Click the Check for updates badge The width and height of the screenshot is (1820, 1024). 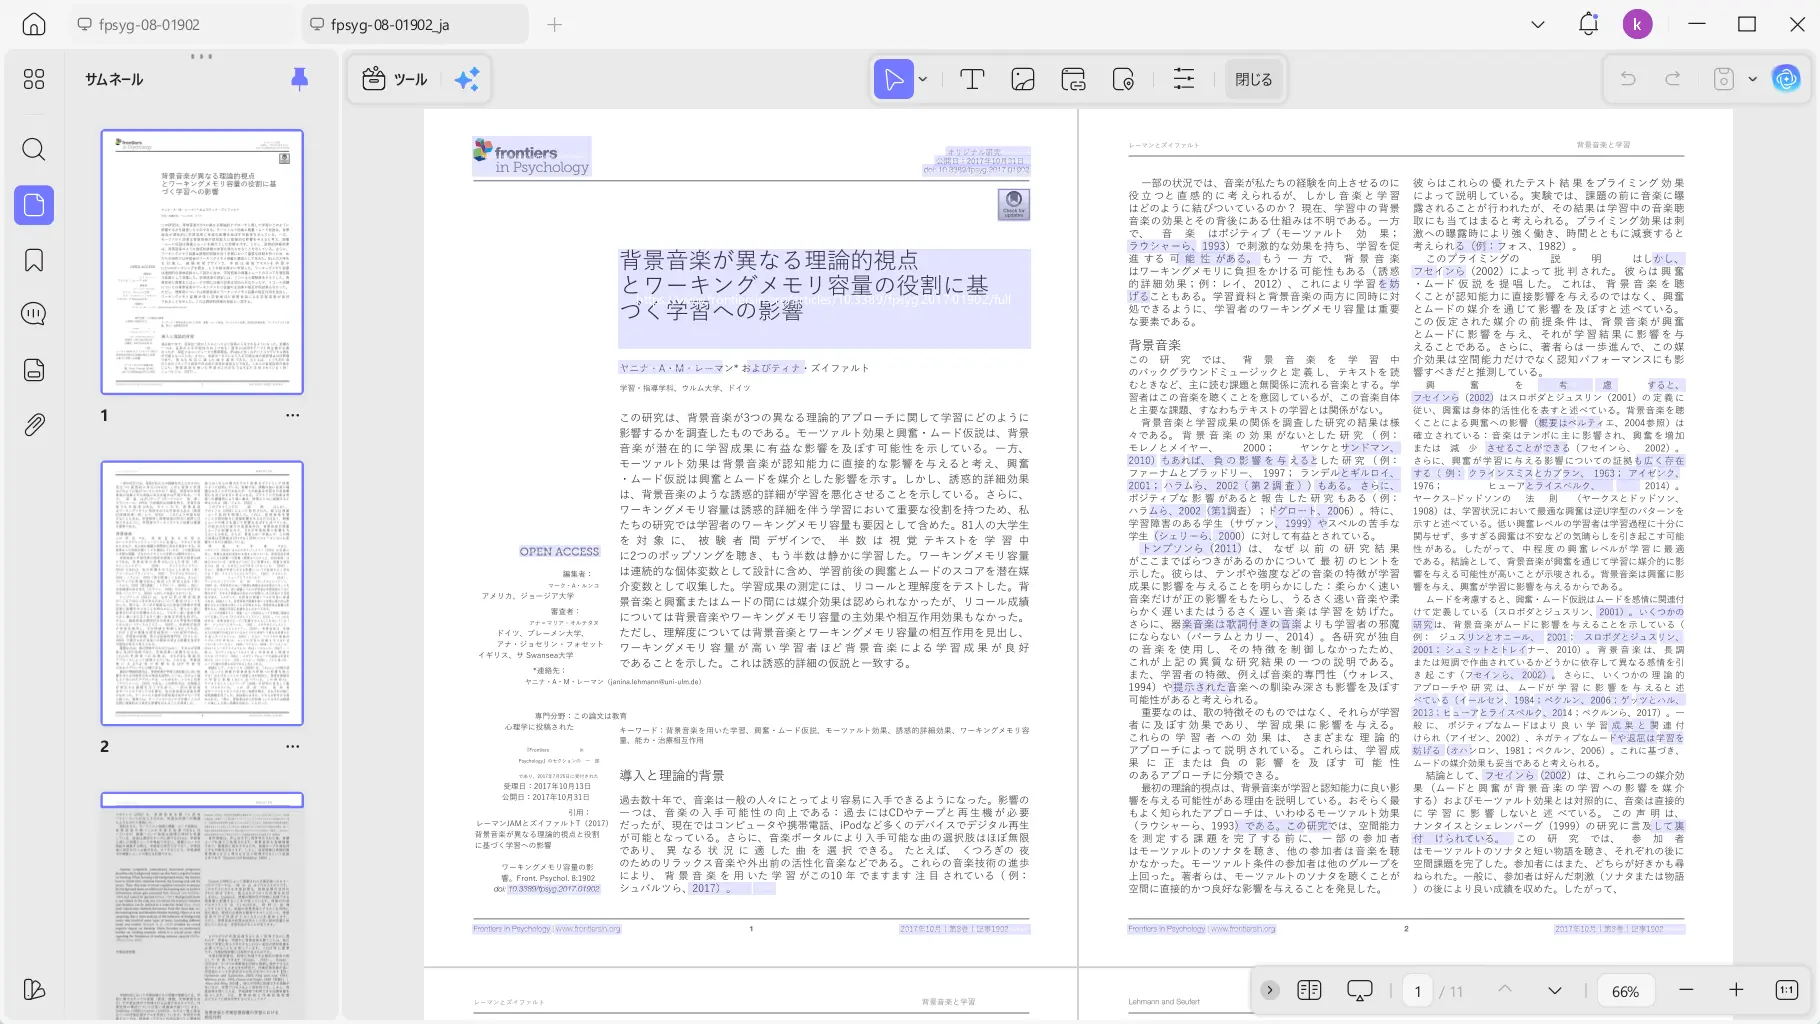[x=1013, y=205]
